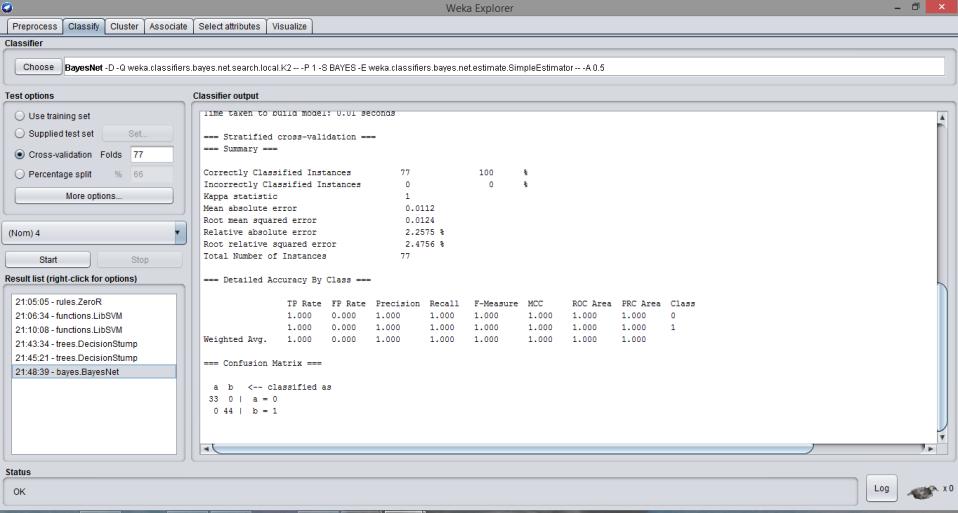Click the Correctly Classified Instances line
This screenshot has width=958, height=513.
pos(365,173)
